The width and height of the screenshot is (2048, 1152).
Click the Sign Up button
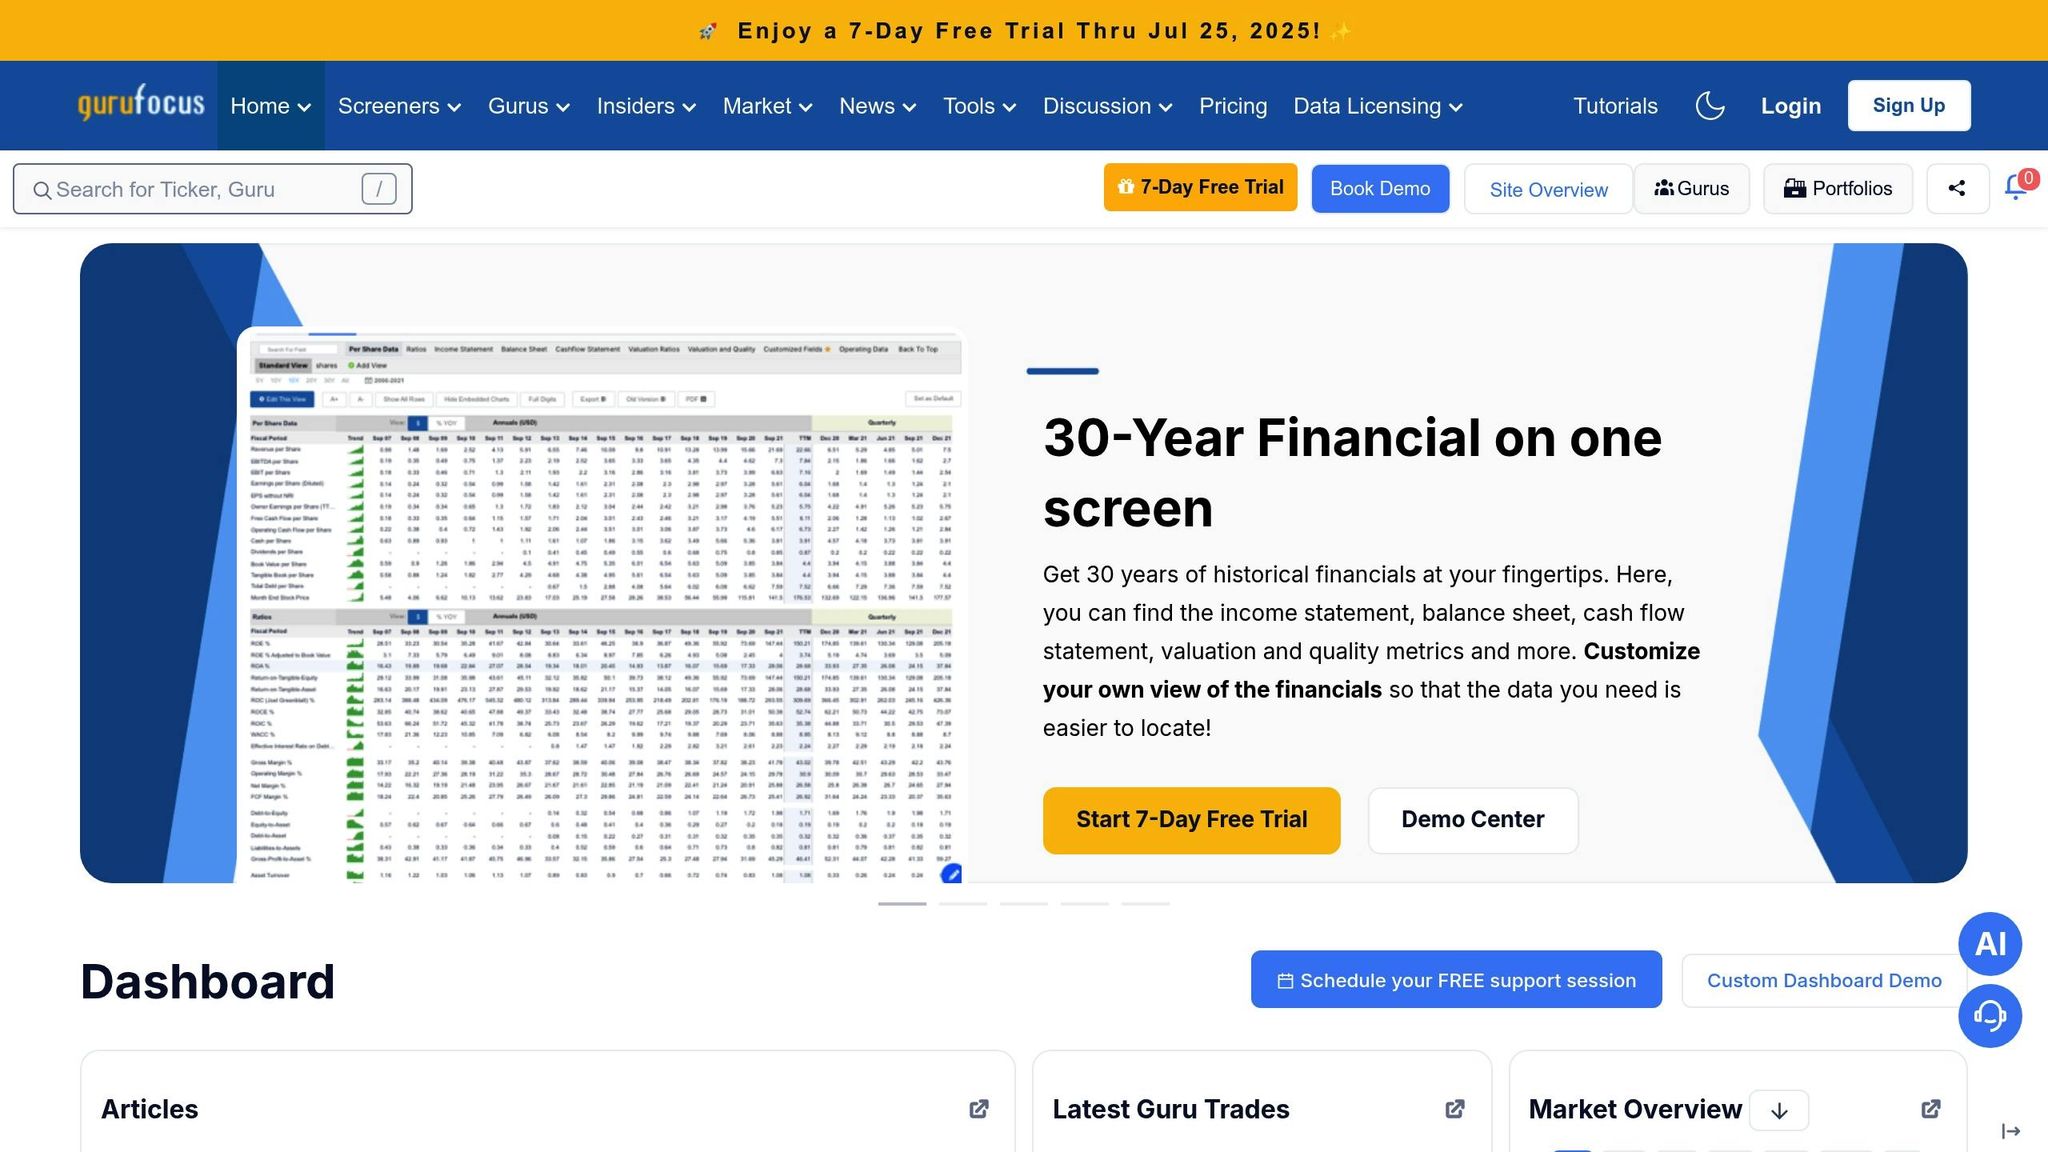pos(1909,105)
